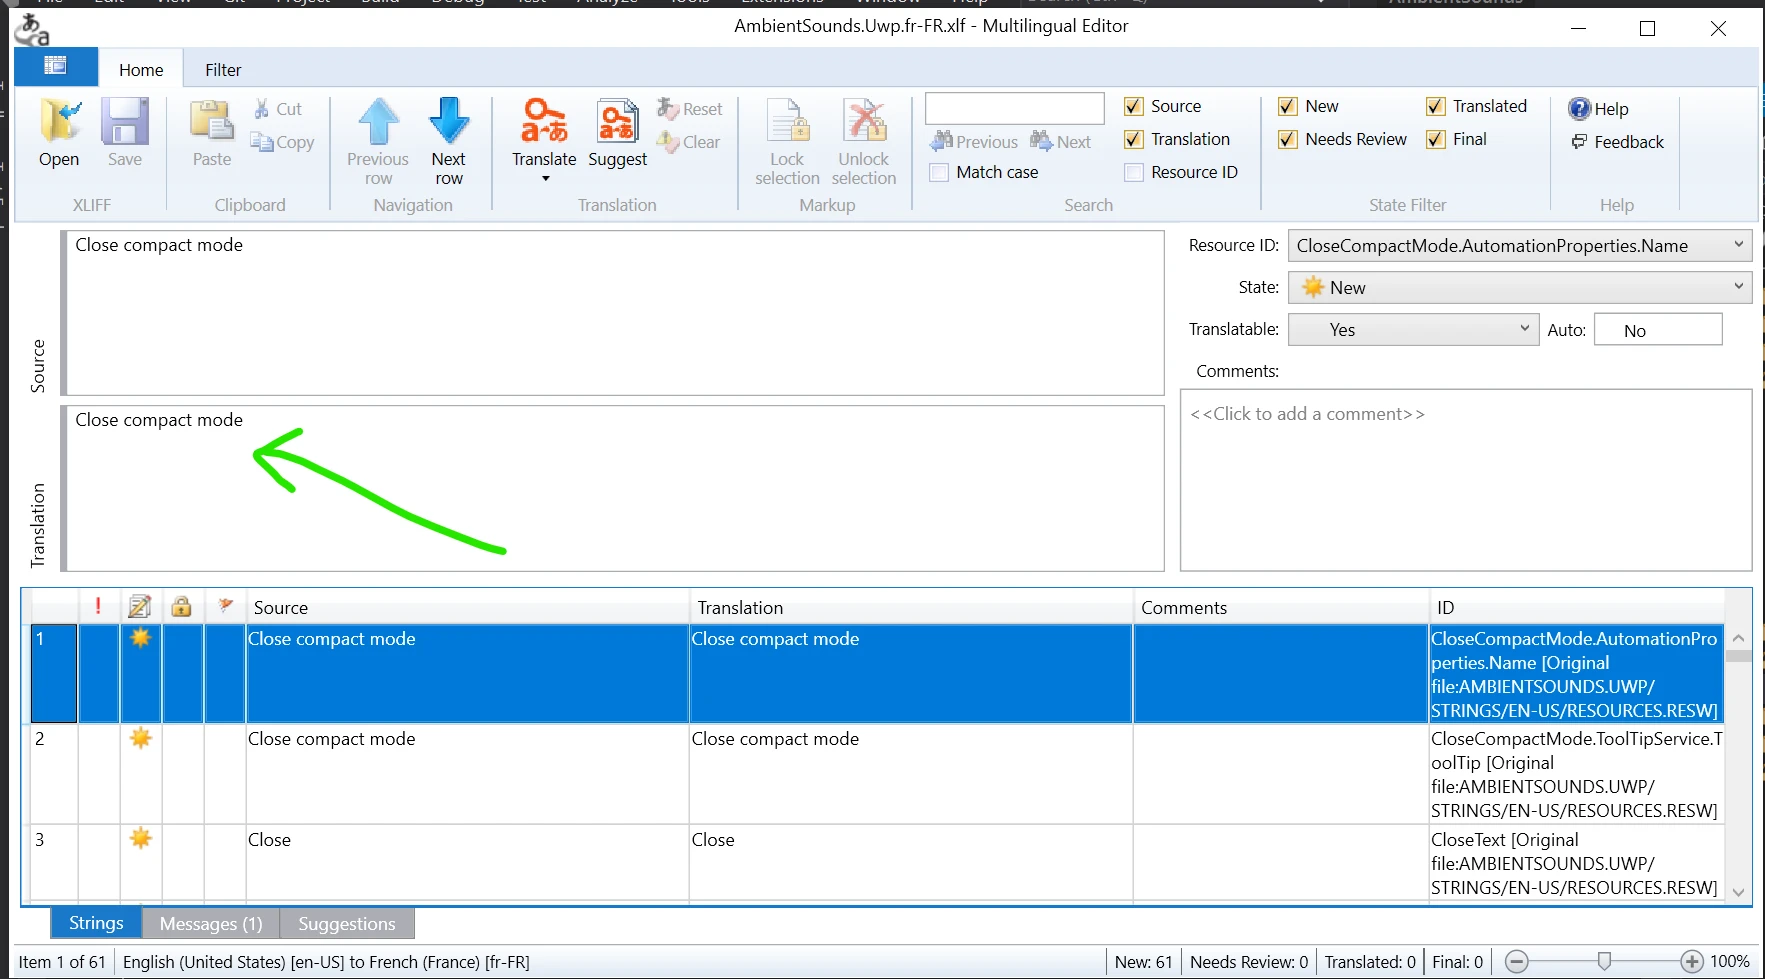Click the zoom out minus icon
1765x979 pixels.
(1516, 962)
